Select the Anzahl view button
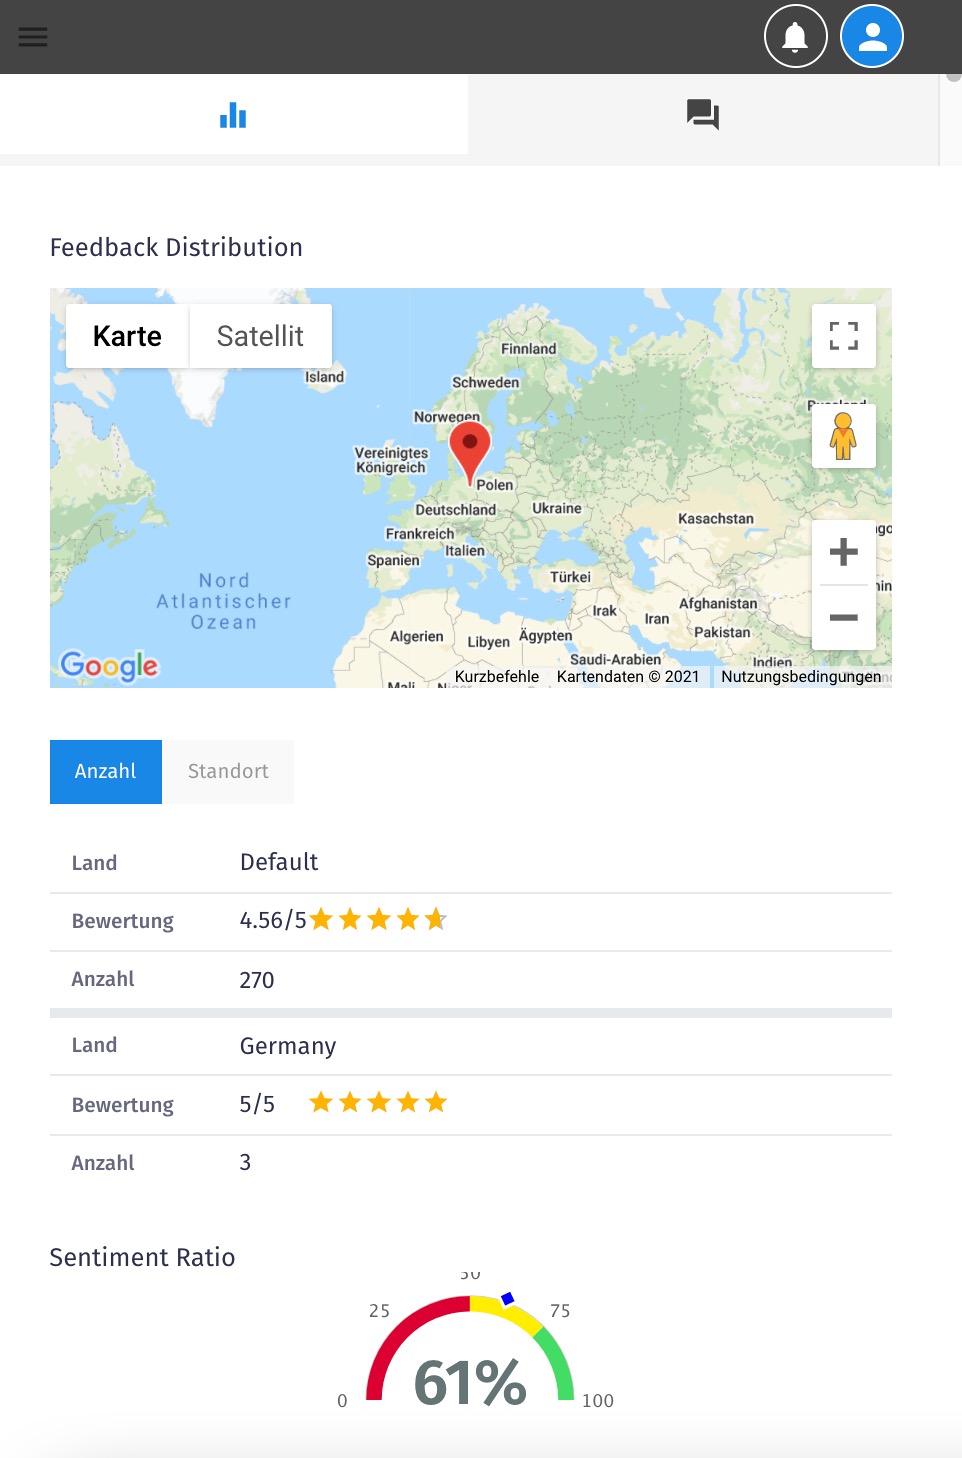This screenshot has height=1458, width=962. (106, 771)
